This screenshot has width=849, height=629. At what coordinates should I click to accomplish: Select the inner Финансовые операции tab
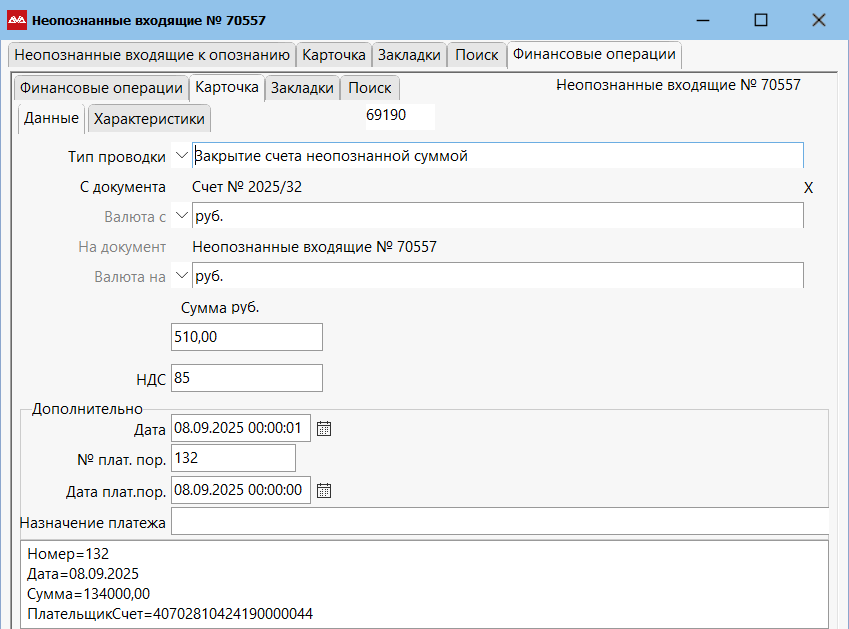coord(101,88)
